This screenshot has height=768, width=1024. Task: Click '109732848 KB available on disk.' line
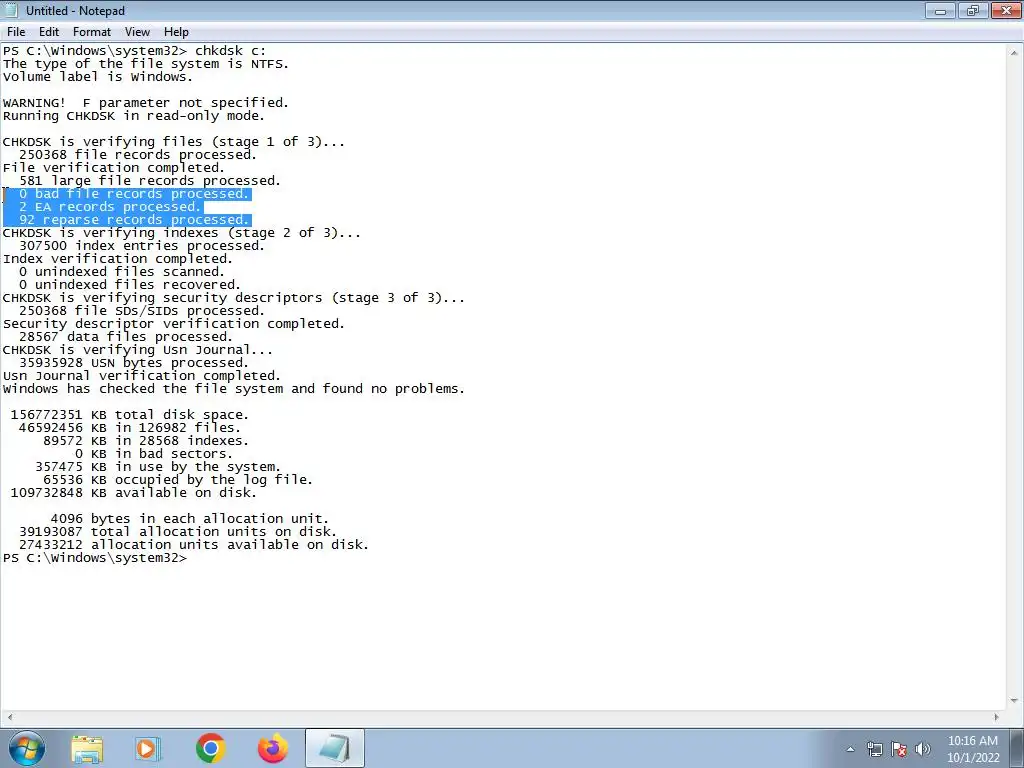pyautogui.click(x=134, y=493)
